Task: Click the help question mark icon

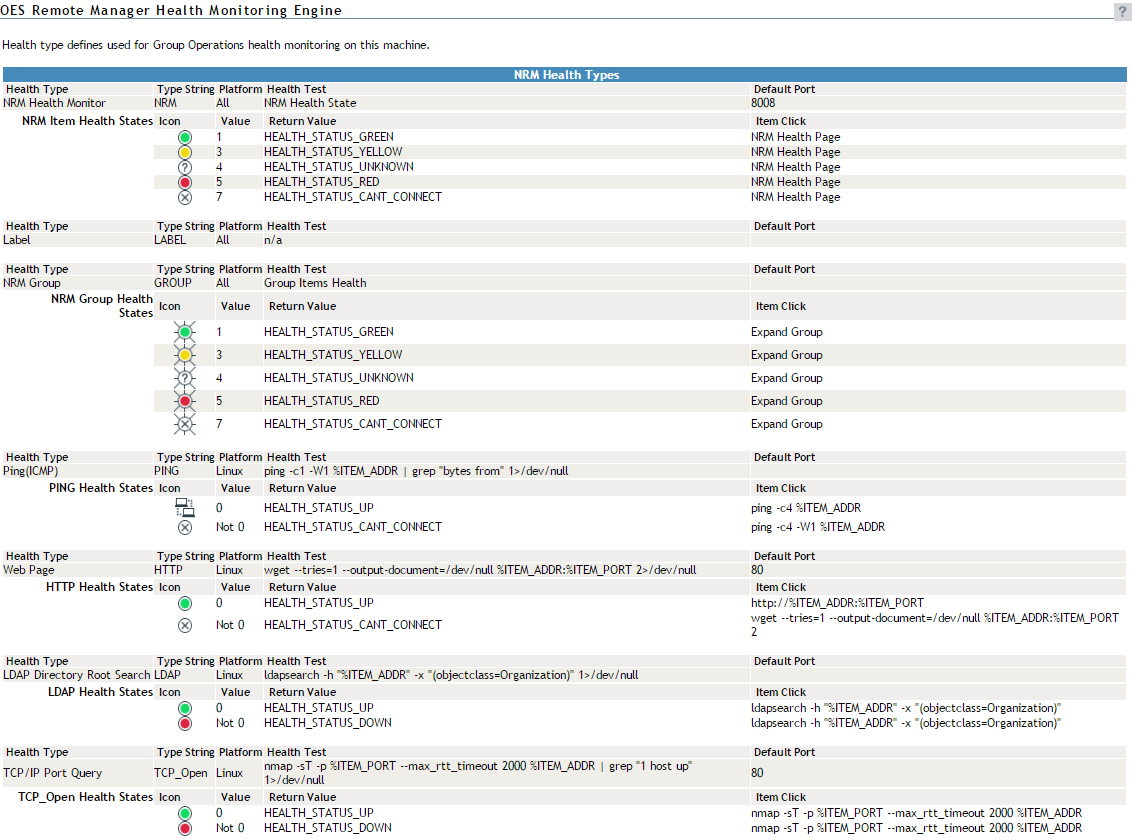Action: (x=1122, y=11)
